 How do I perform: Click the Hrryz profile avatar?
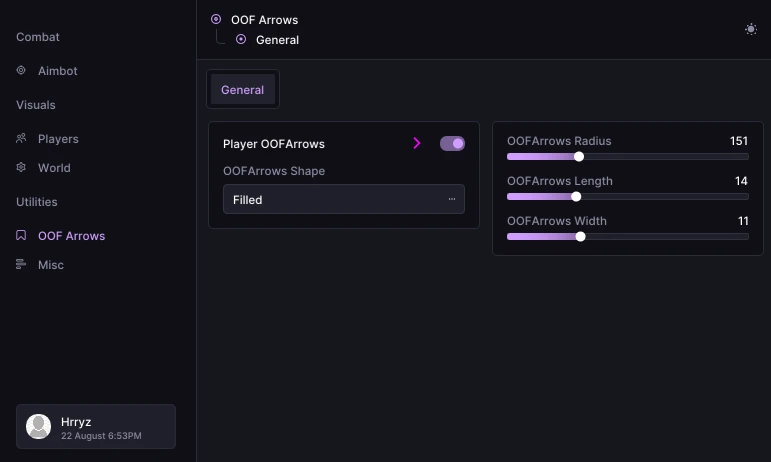38,426
